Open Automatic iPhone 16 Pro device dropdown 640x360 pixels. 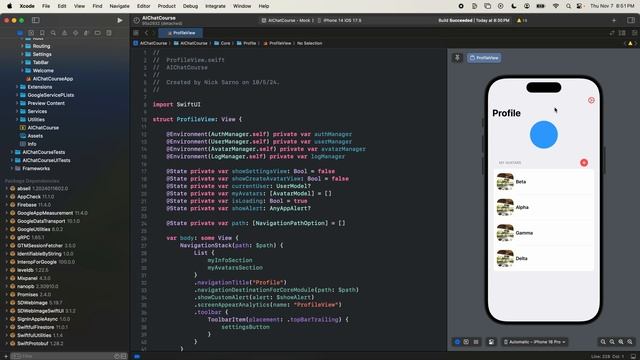(535, 342)
